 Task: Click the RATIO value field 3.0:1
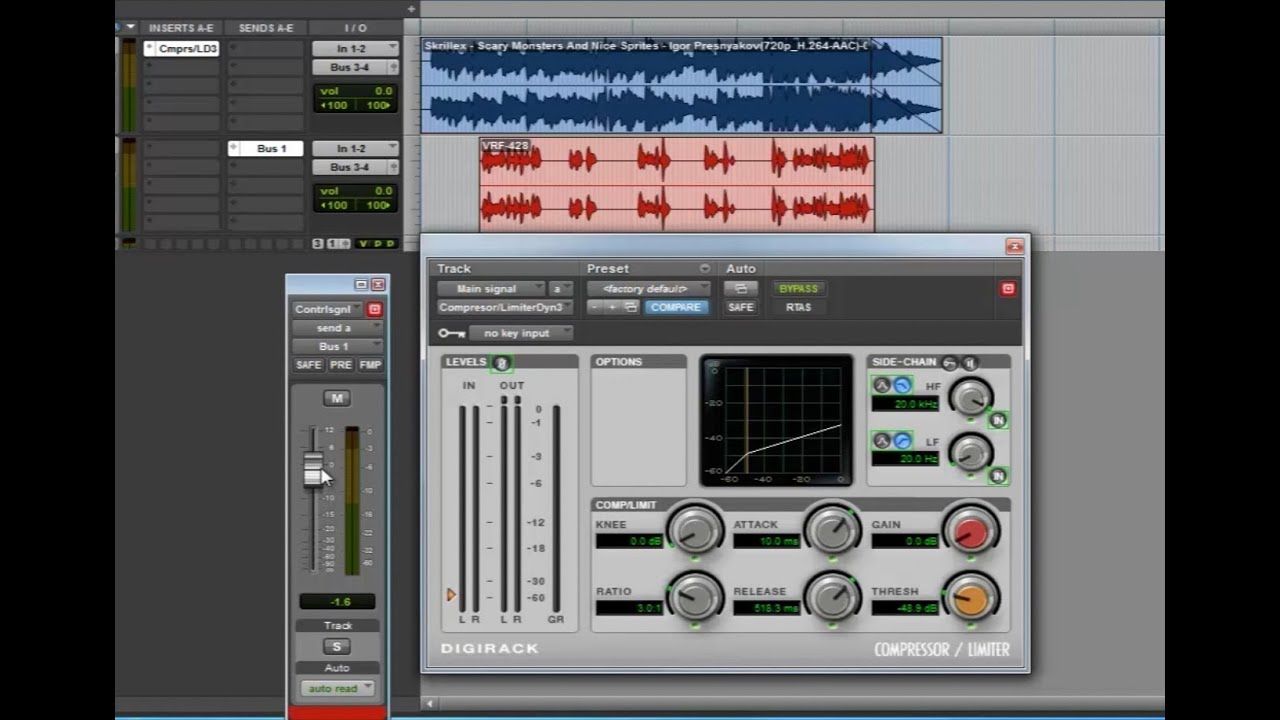pyautogui.click(x=629, y=608)
